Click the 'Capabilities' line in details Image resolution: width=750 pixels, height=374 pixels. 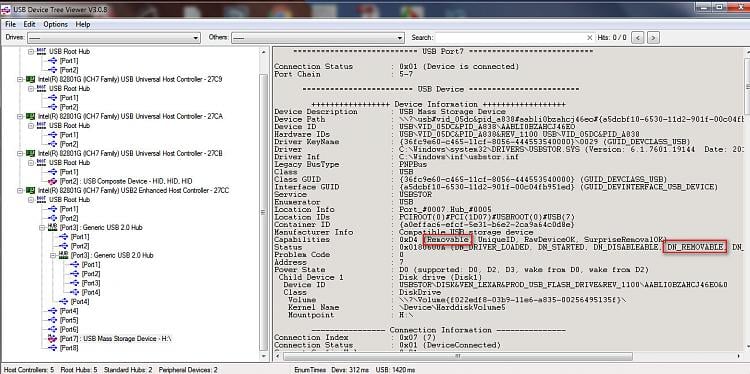click(x=470, y=239)
